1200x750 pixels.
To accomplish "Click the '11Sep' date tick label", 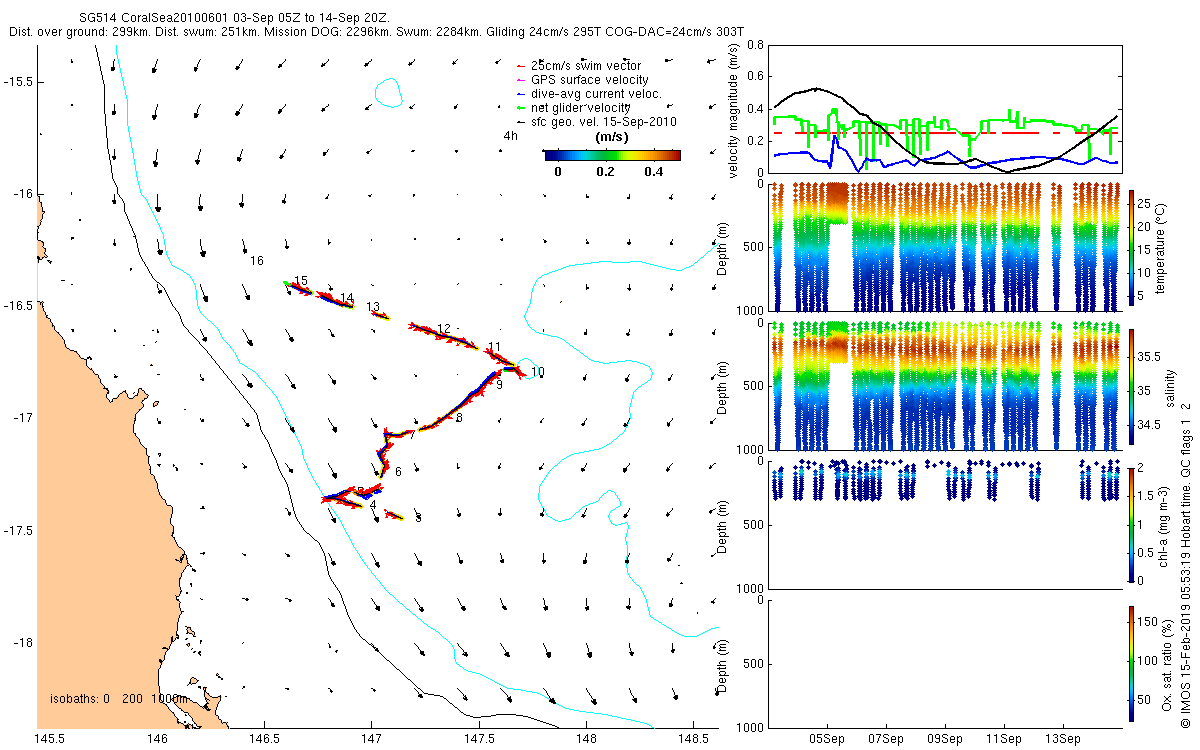I will [x=1003, y=739].
